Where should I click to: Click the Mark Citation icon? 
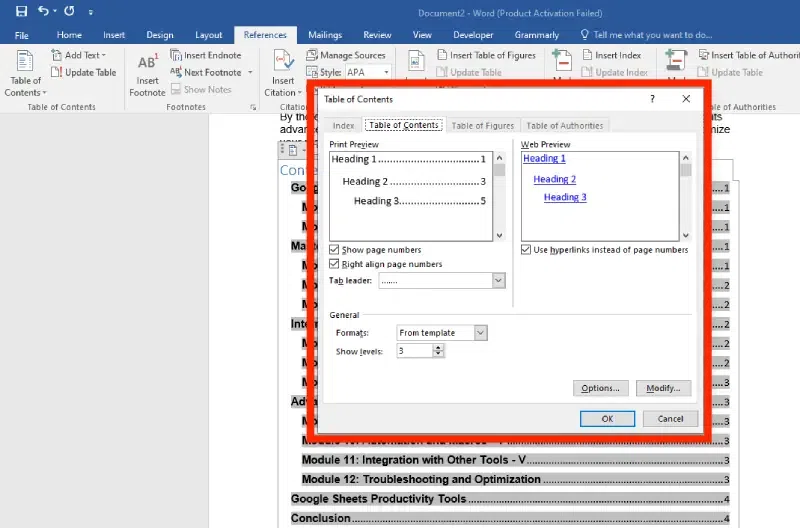(x=676, y=61)
